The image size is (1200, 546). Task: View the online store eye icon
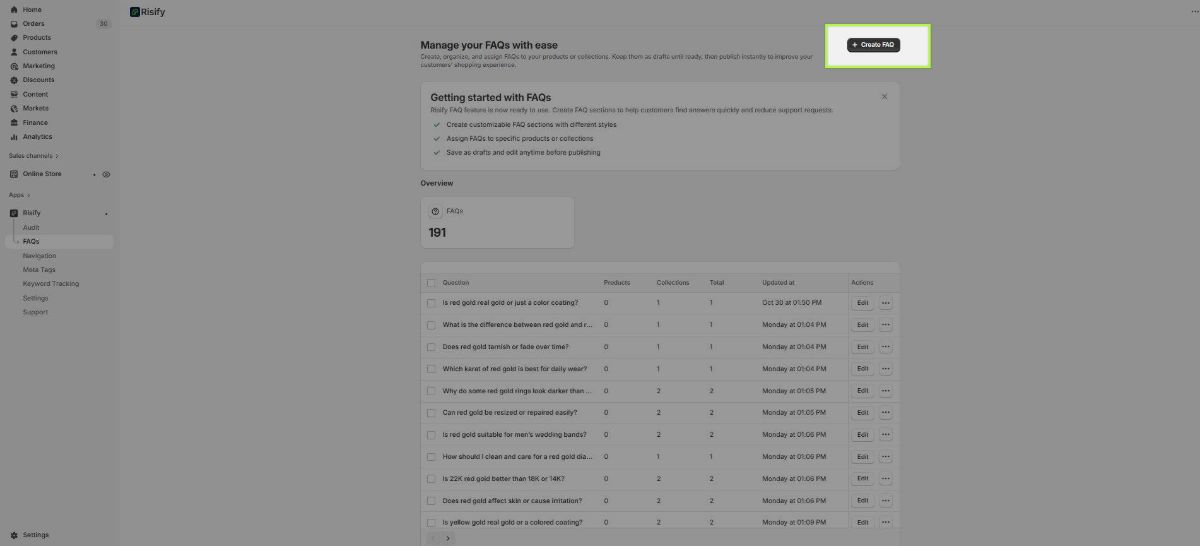pos(106,174)
